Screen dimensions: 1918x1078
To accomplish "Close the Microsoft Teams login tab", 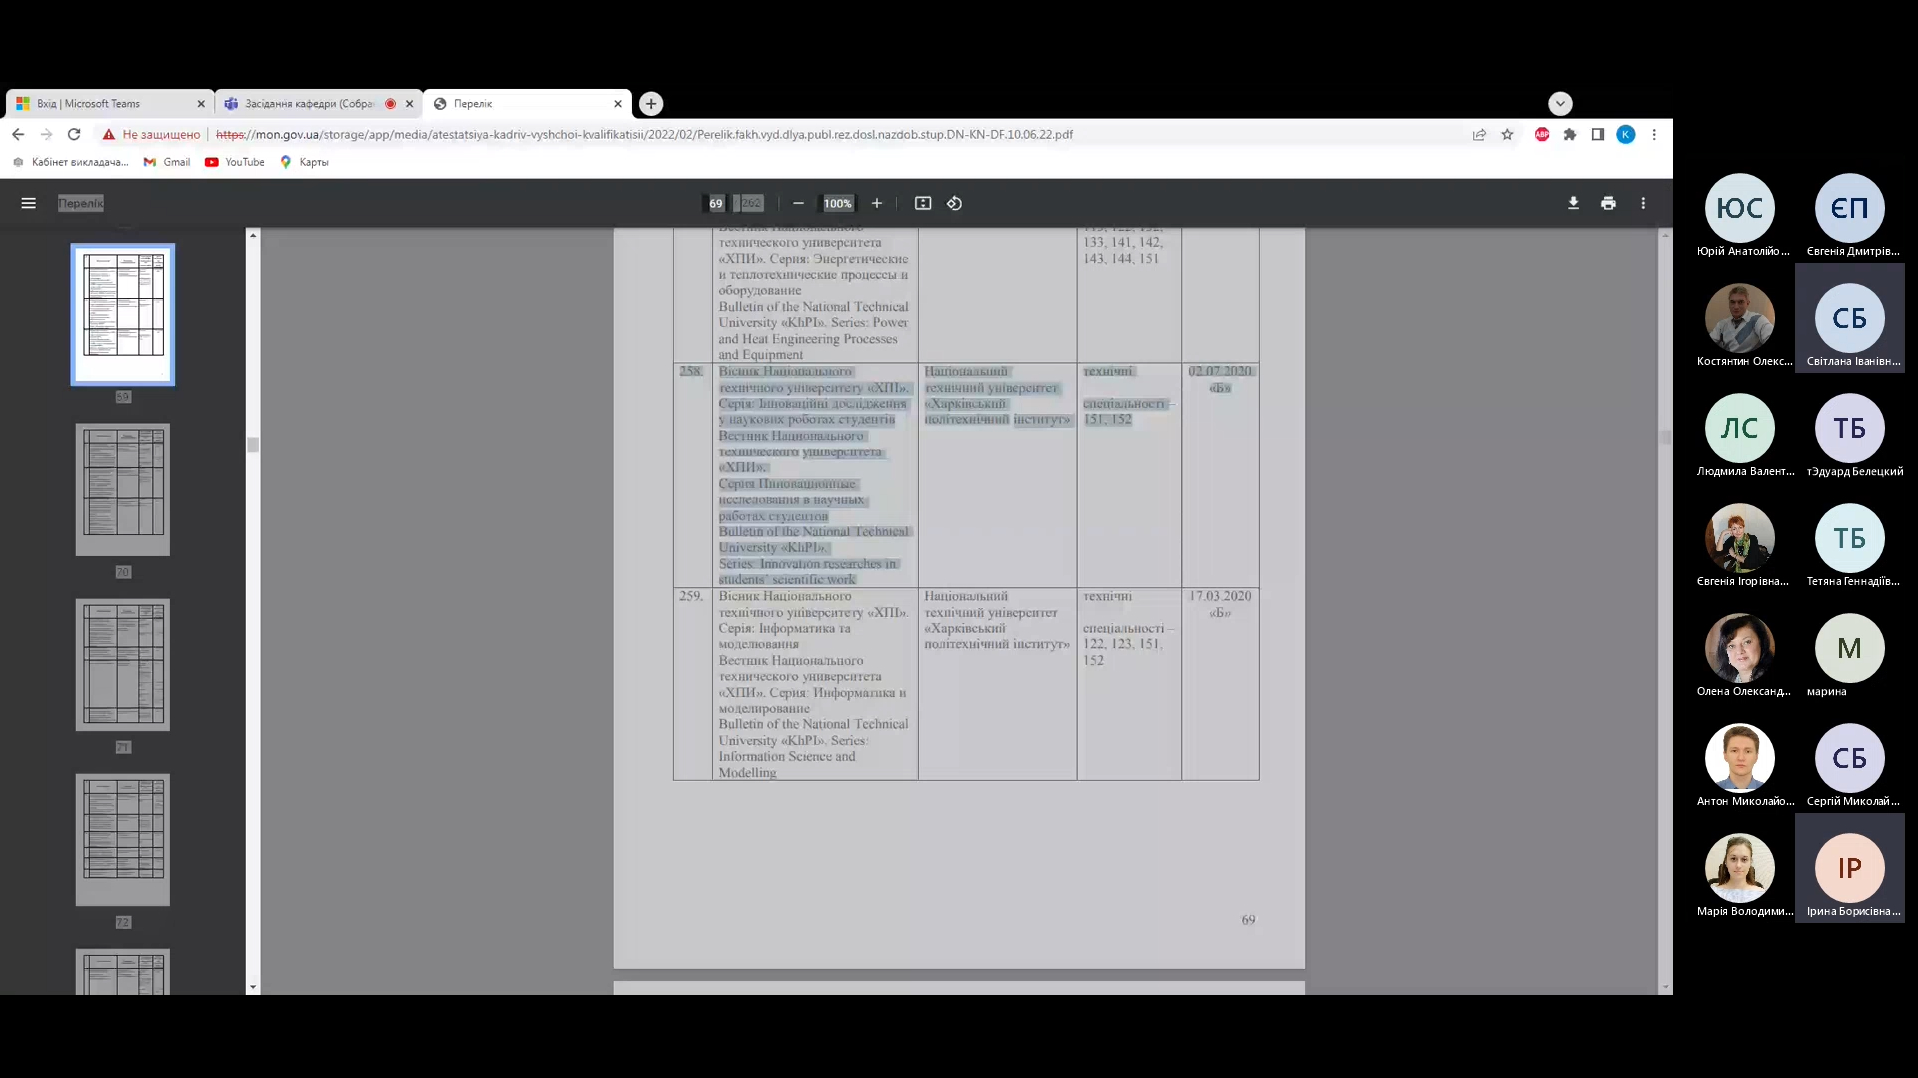I will coord(201,103).
